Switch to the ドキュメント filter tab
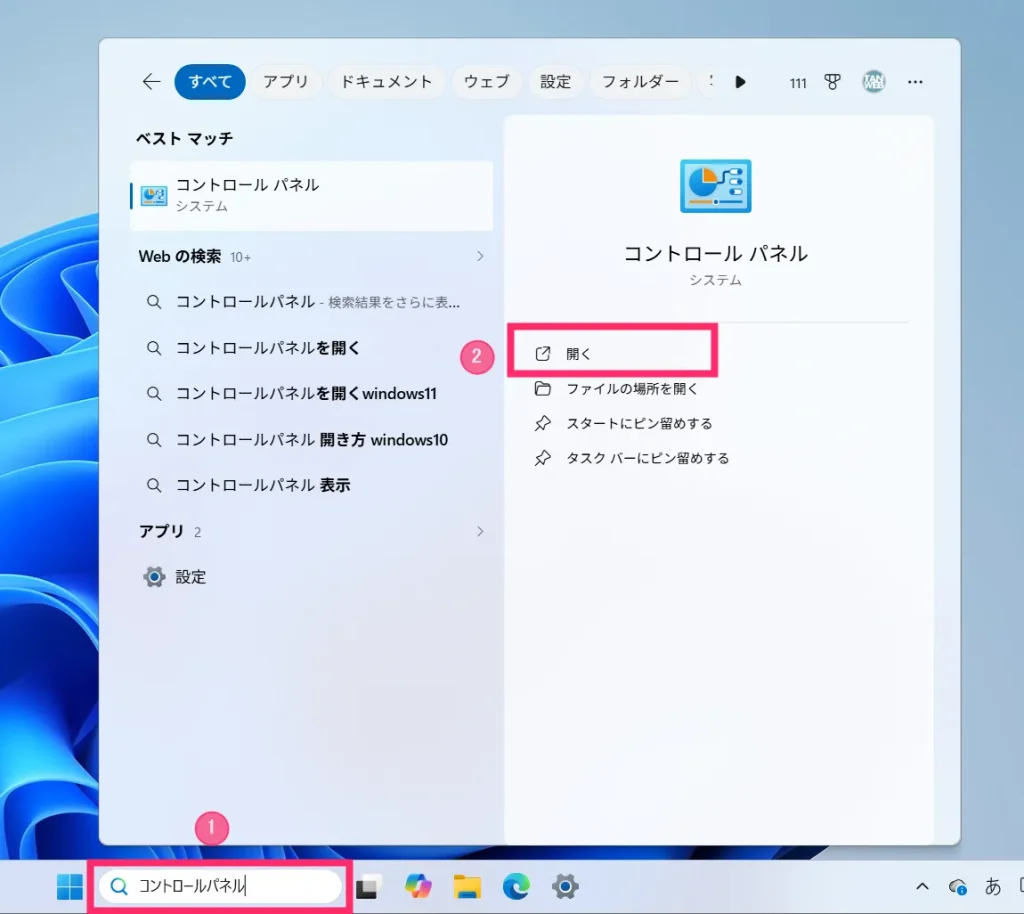This screenshot has width=1024, height=914. coord(386,82)
